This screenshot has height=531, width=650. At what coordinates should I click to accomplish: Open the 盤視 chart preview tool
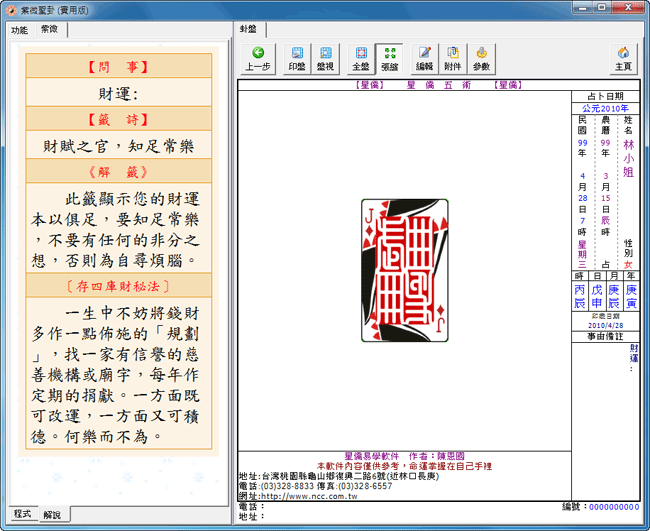click(325, 59)
